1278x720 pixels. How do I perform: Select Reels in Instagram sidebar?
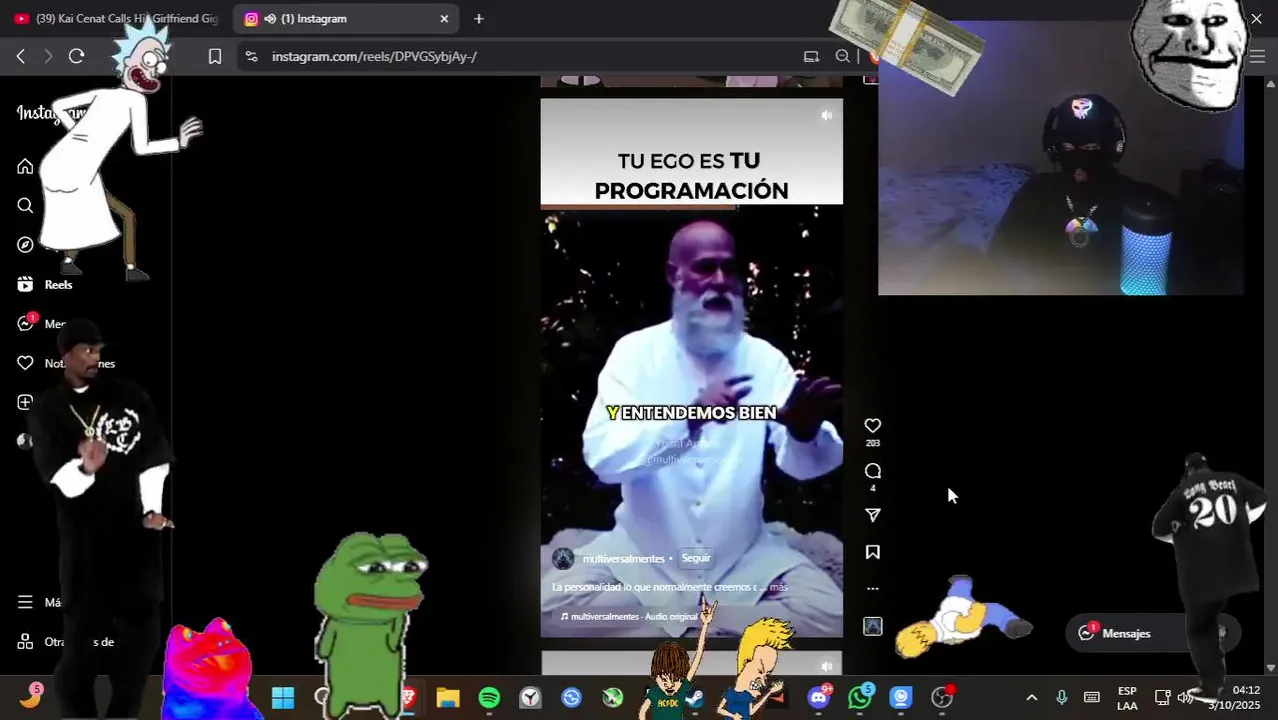tap(45, 284)
